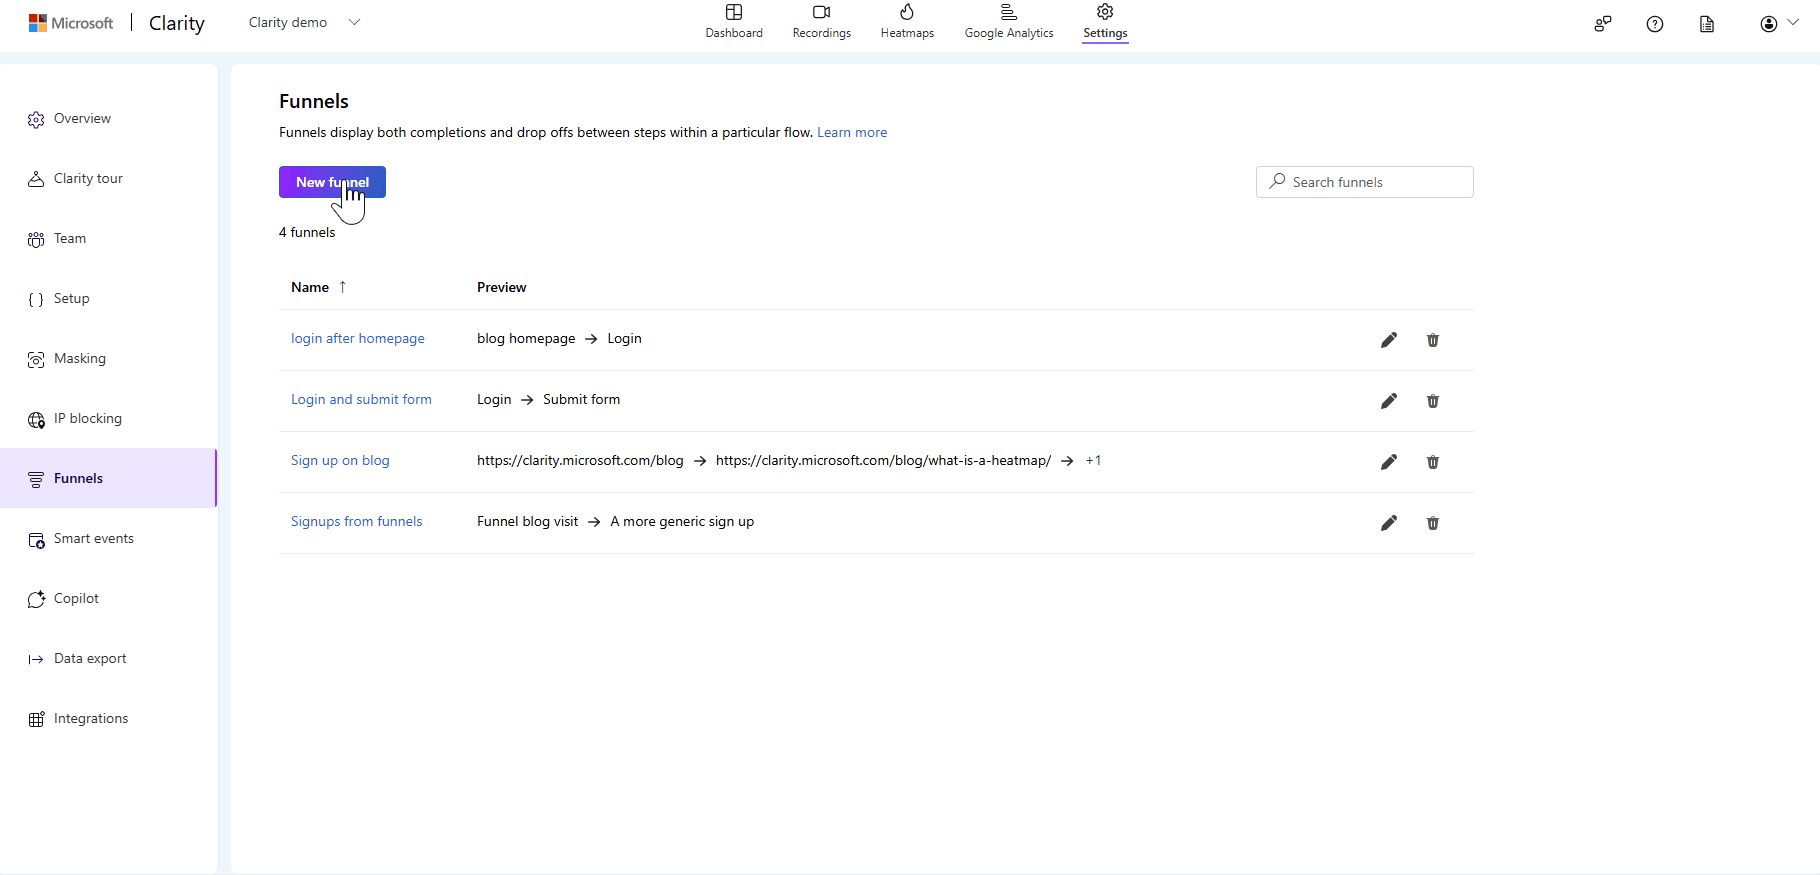The image size is (1820, 875).
Task: Open the user account menu
Action: (1779, 24)
